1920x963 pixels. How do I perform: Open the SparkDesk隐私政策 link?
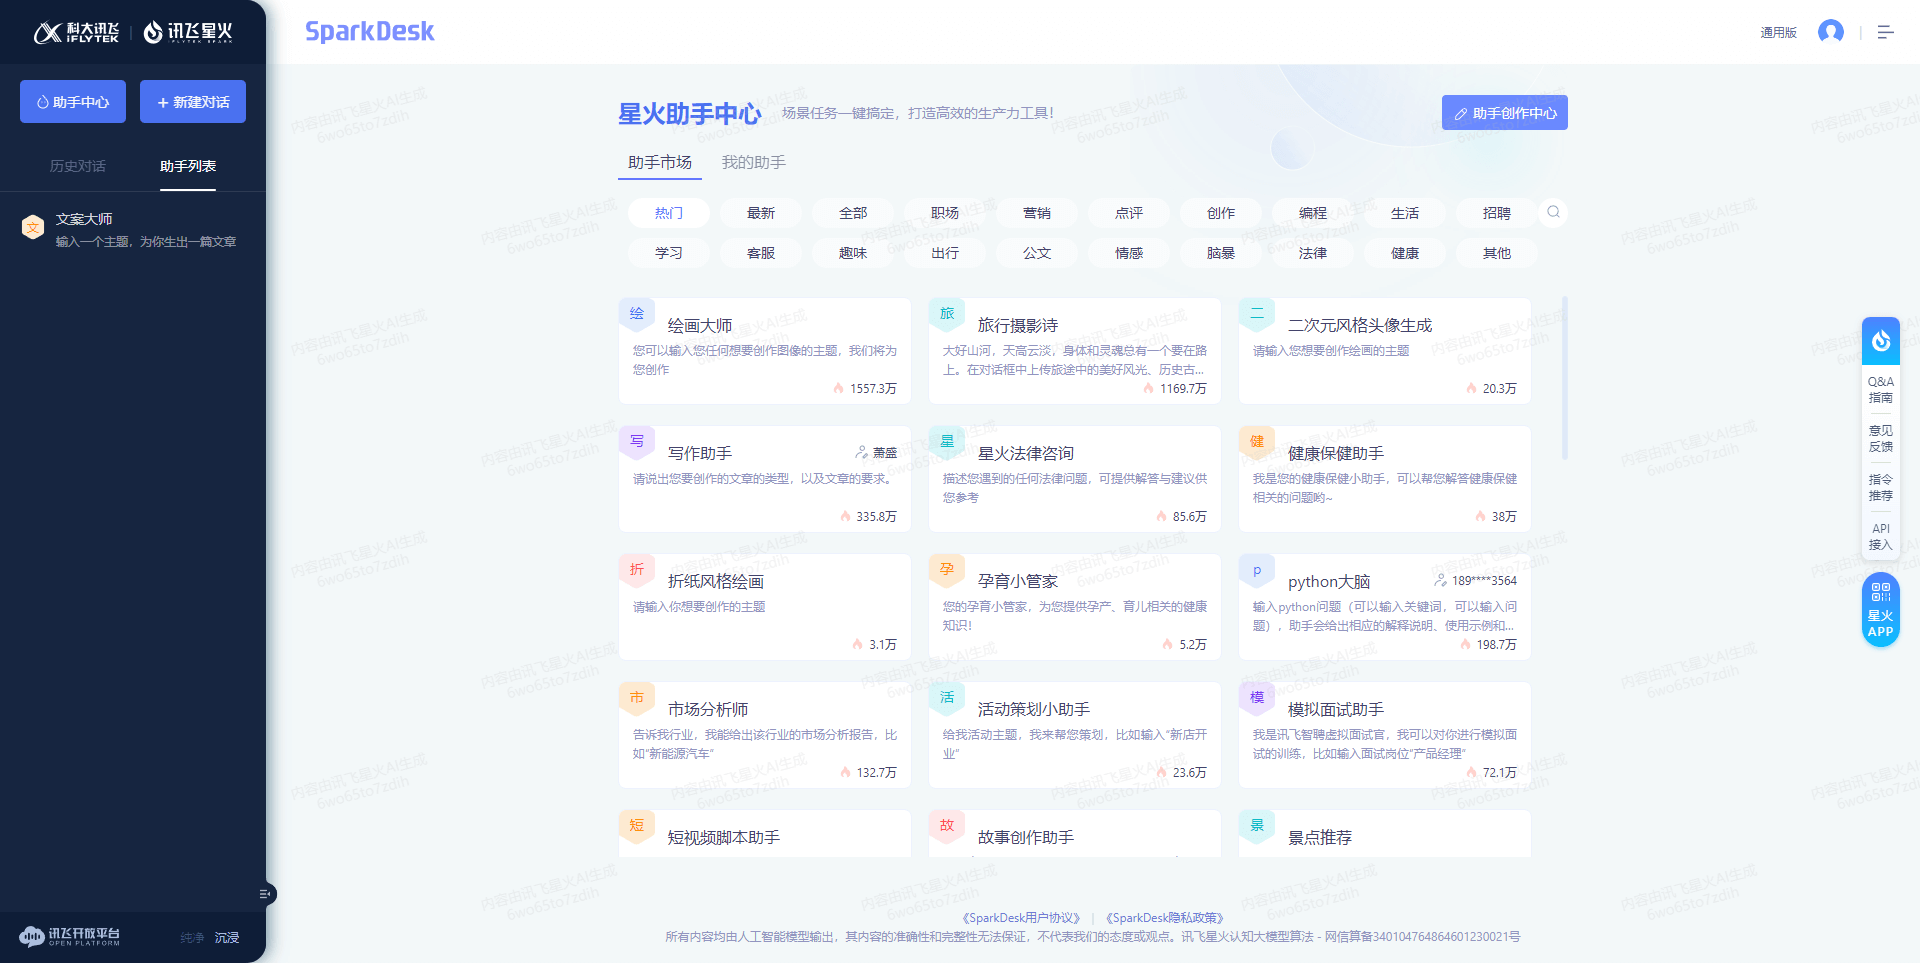pos(1165,916)
